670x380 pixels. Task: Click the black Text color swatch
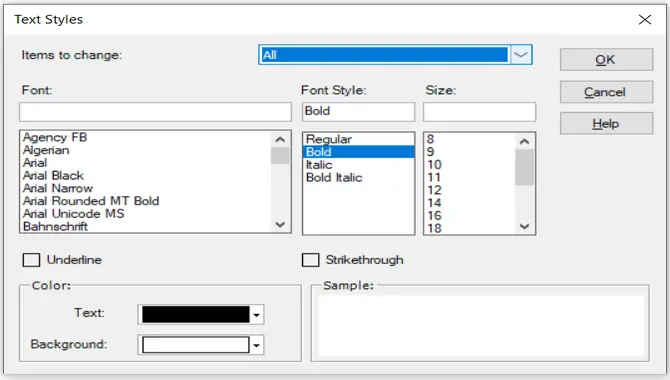196,315
